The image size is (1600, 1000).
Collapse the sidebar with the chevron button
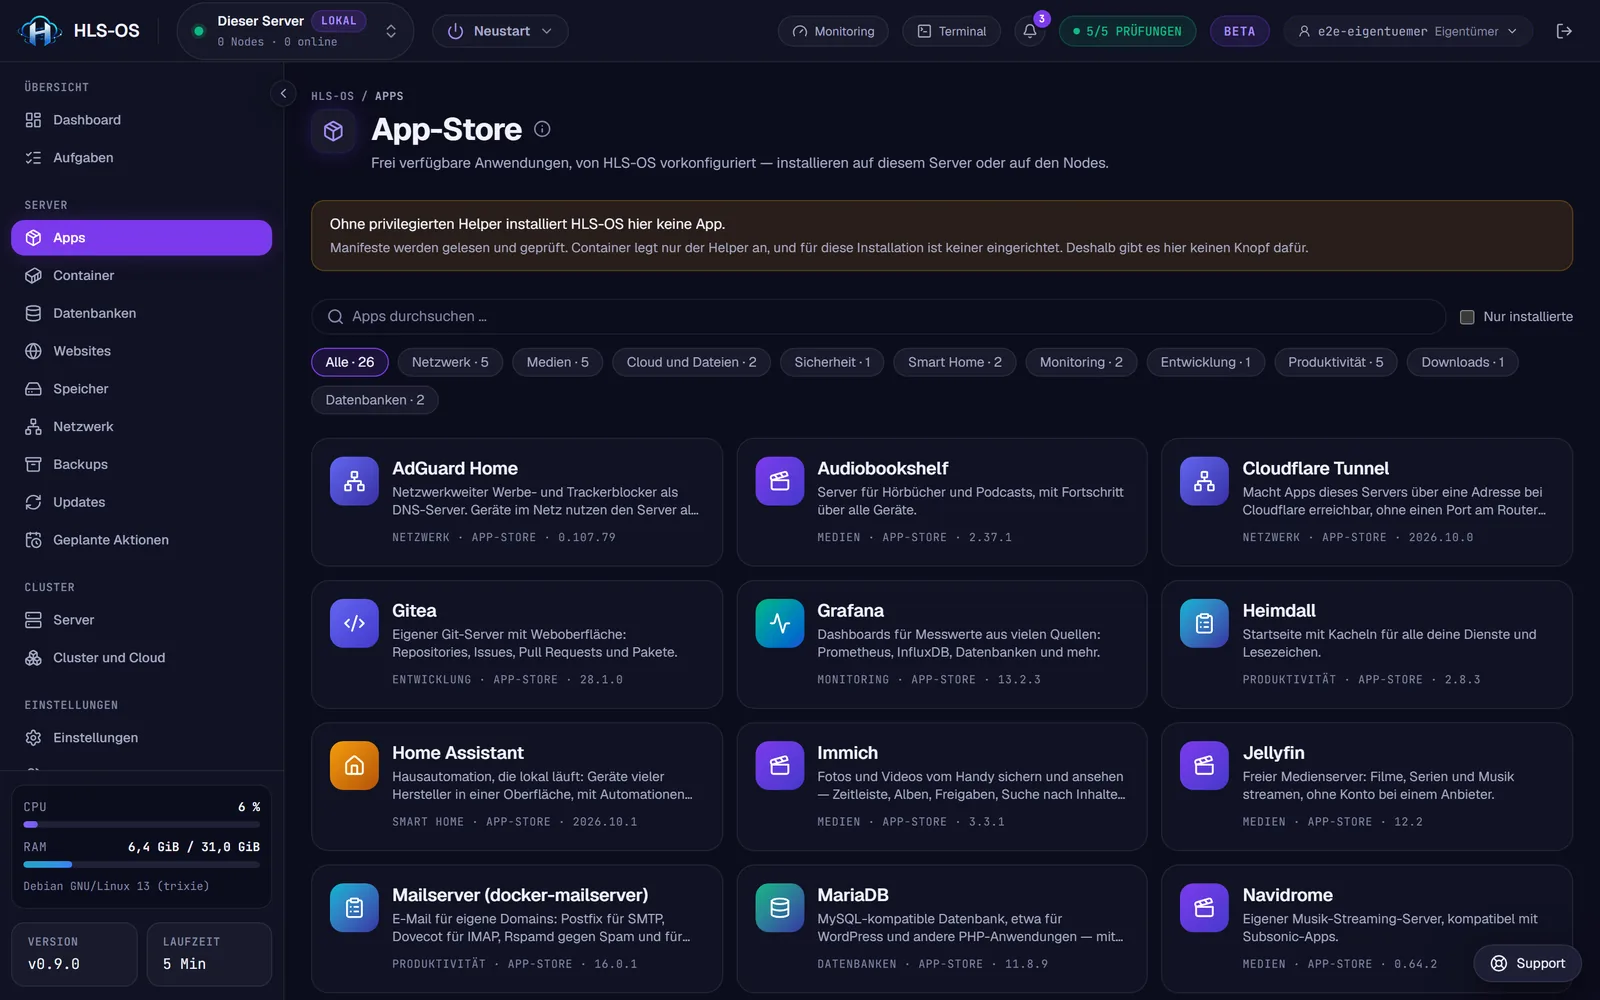coord(283,93)
